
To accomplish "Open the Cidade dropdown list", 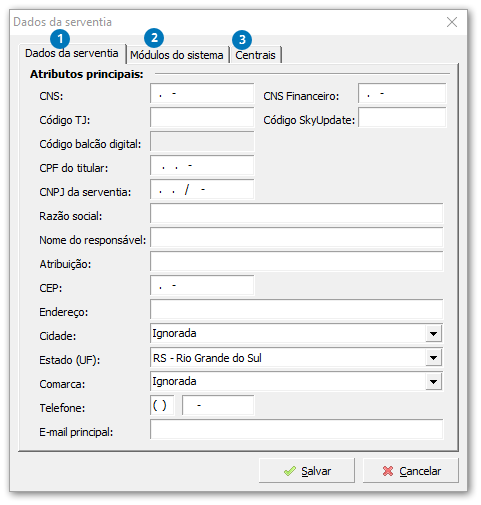I will point(433,334).
